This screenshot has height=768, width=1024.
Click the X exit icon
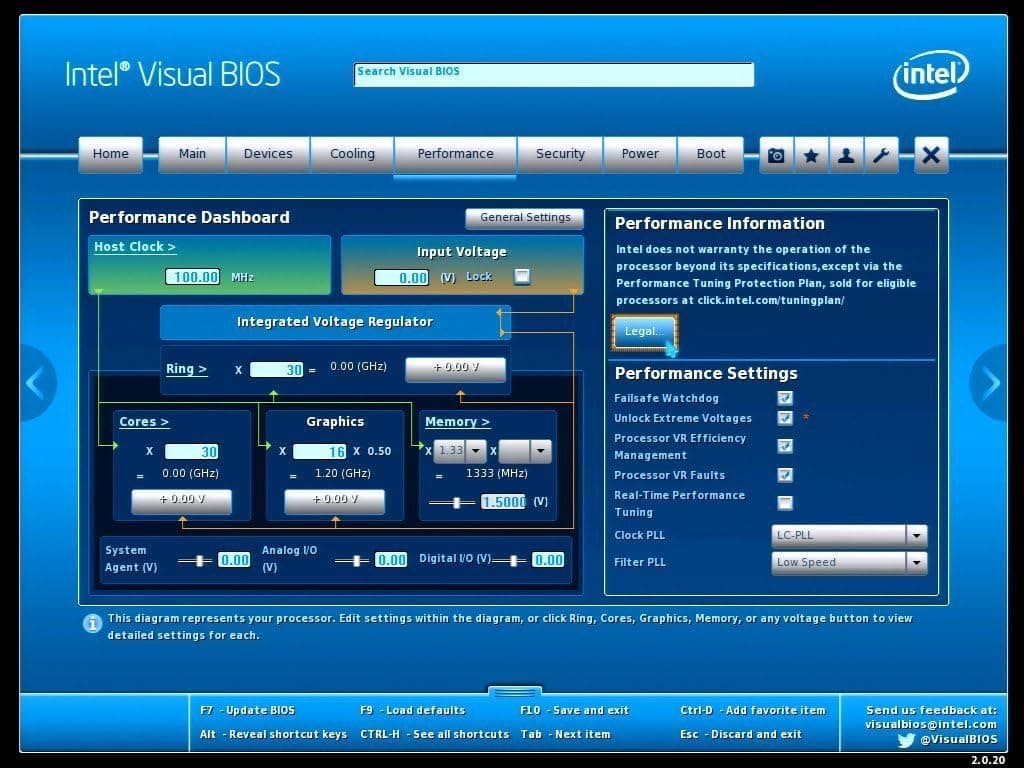pyautogui.click(x=931, y=155)
